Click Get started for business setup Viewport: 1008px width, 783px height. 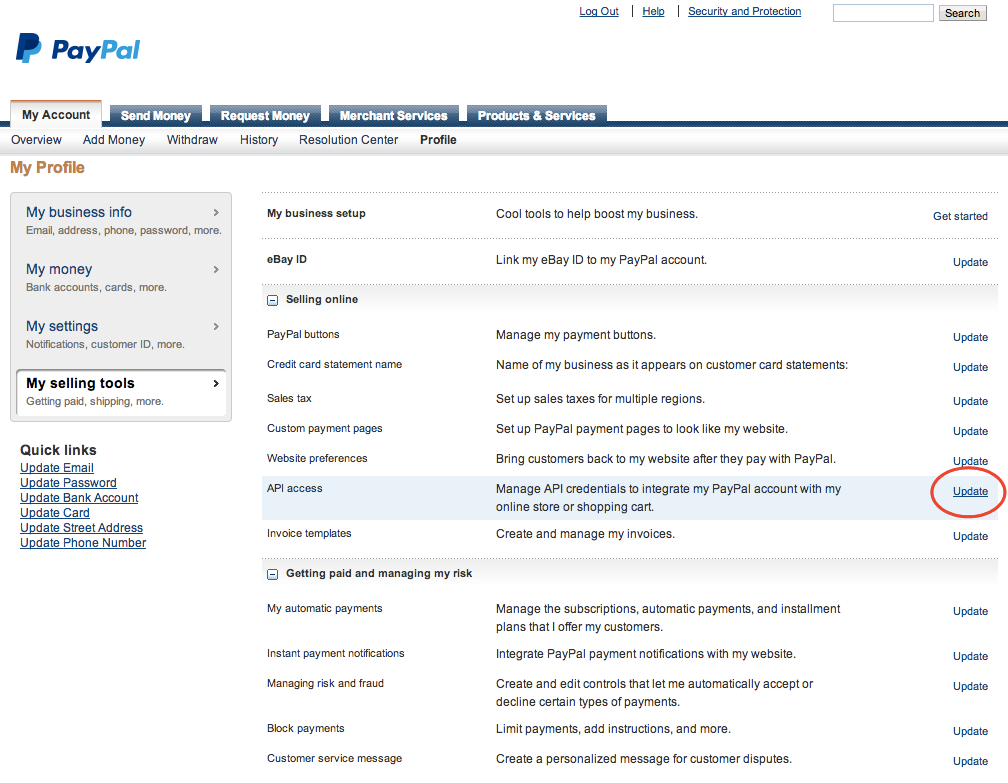point(960,216)
